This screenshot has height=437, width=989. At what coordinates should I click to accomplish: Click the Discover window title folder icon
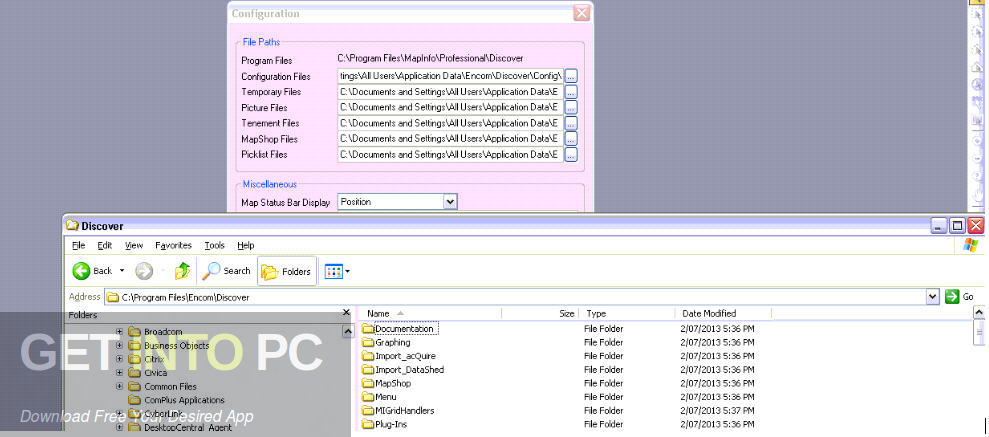coord(73,226)
